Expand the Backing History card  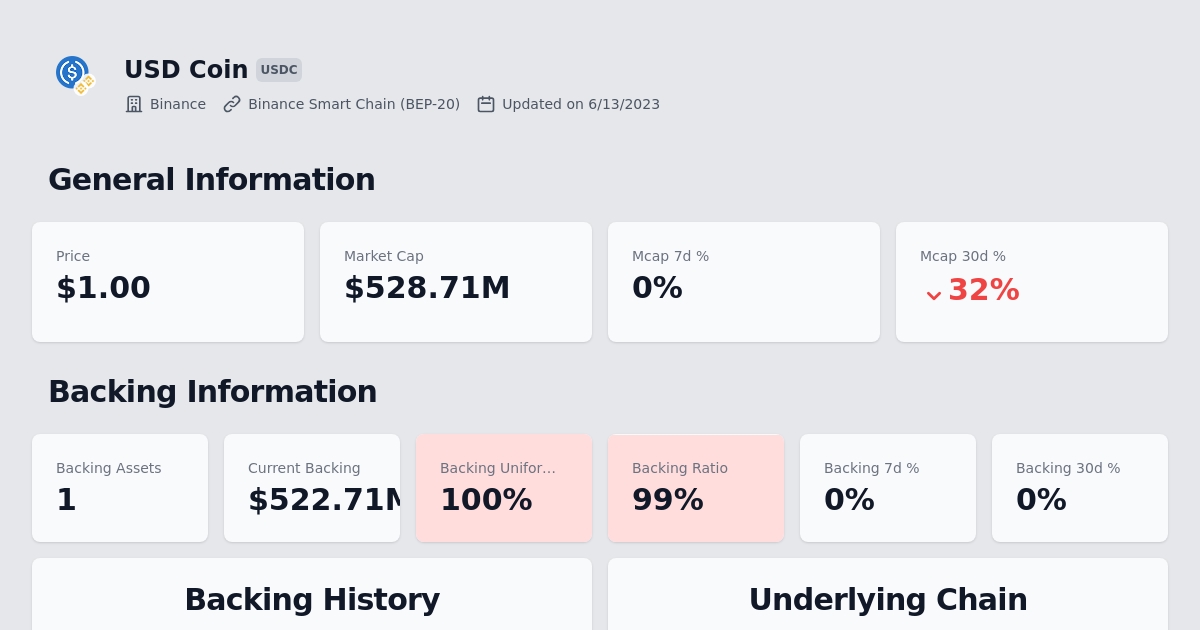312,599
